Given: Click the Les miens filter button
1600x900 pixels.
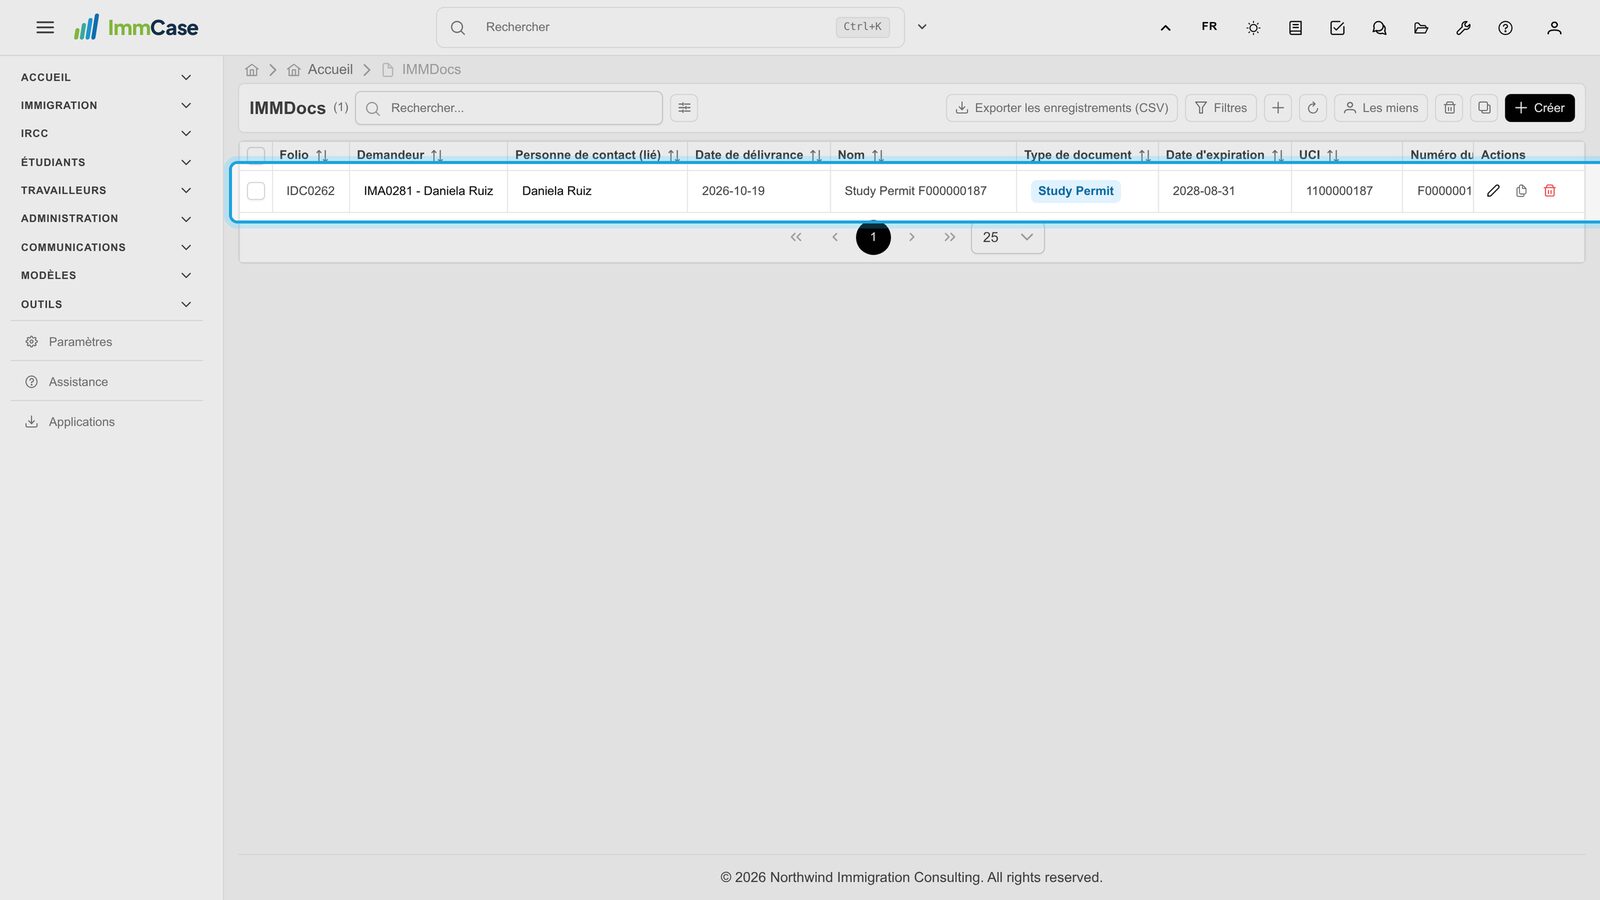Looking at the screenshot, I should (x=1380, y=108).
